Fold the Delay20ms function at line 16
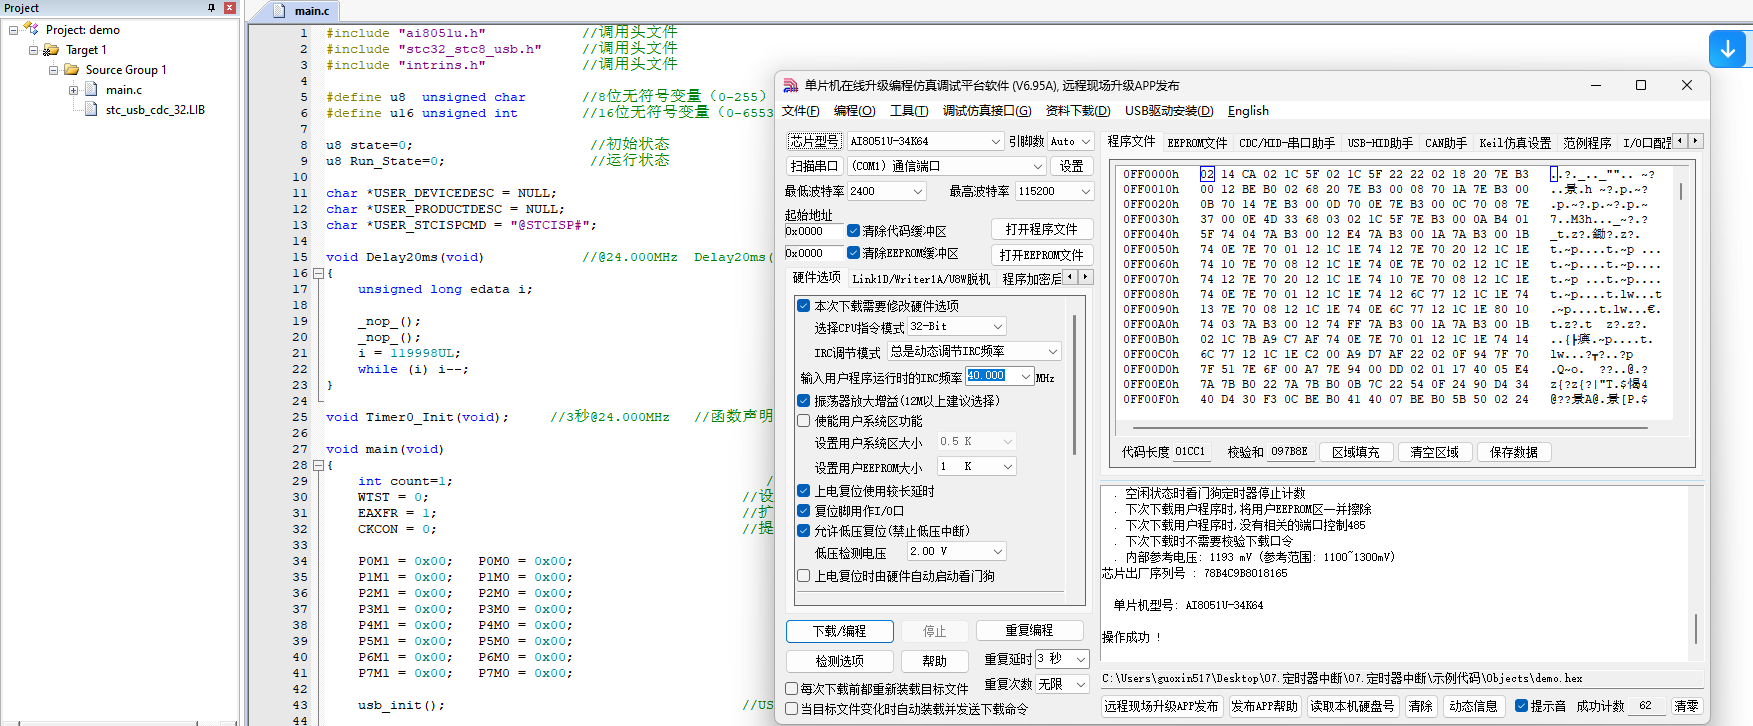The image size is (1753, 726). [318, 273]
